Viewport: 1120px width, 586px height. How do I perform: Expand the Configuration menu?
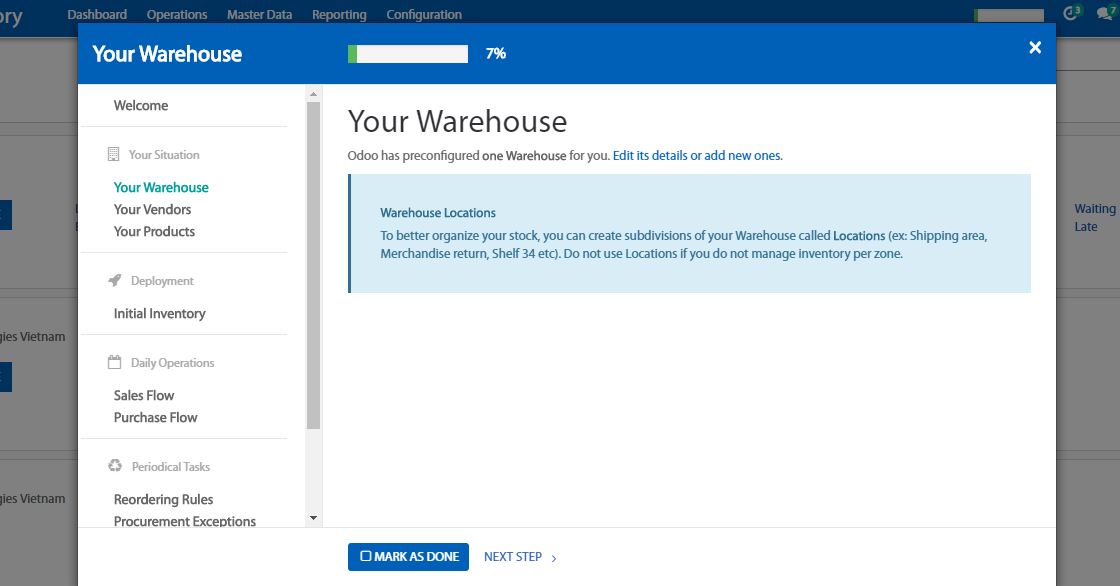(424, 15)
